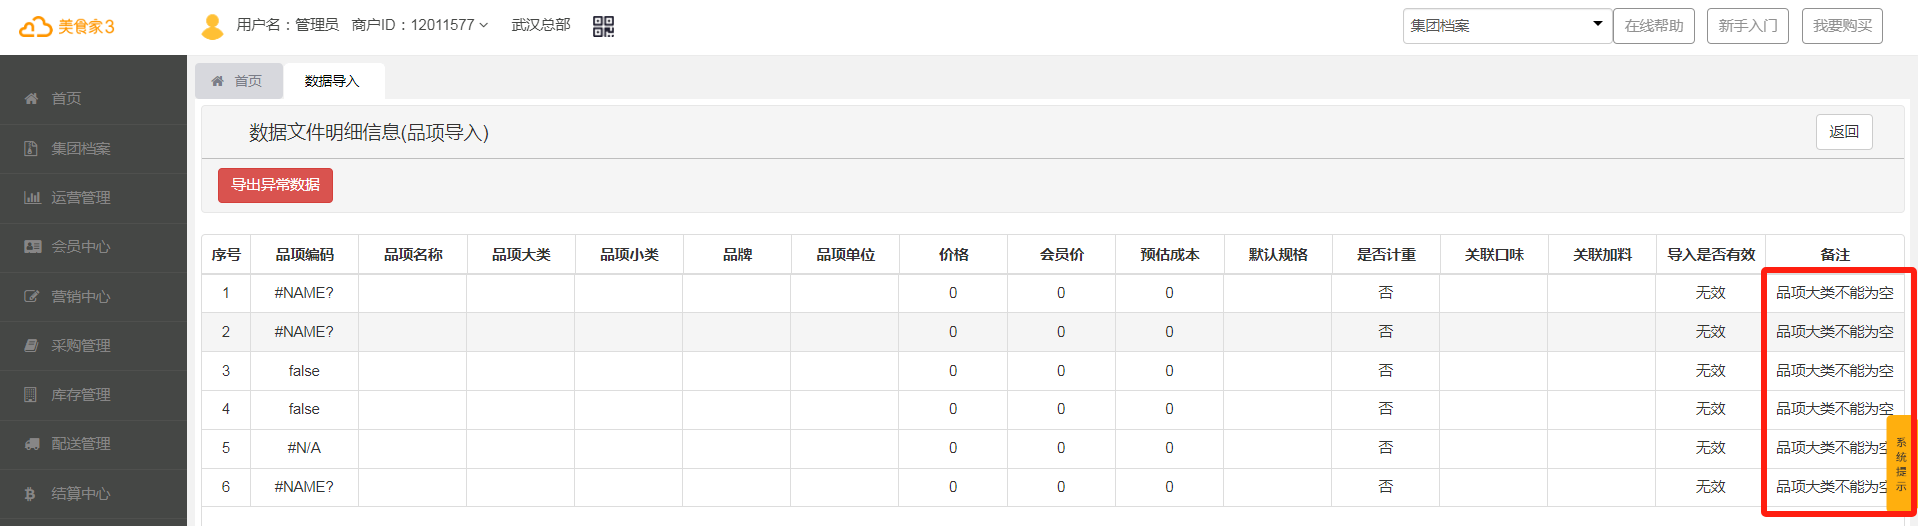Click the 采购管理 book icon
This screenshot has width=1918, height=526.
[x=31, y=346]
